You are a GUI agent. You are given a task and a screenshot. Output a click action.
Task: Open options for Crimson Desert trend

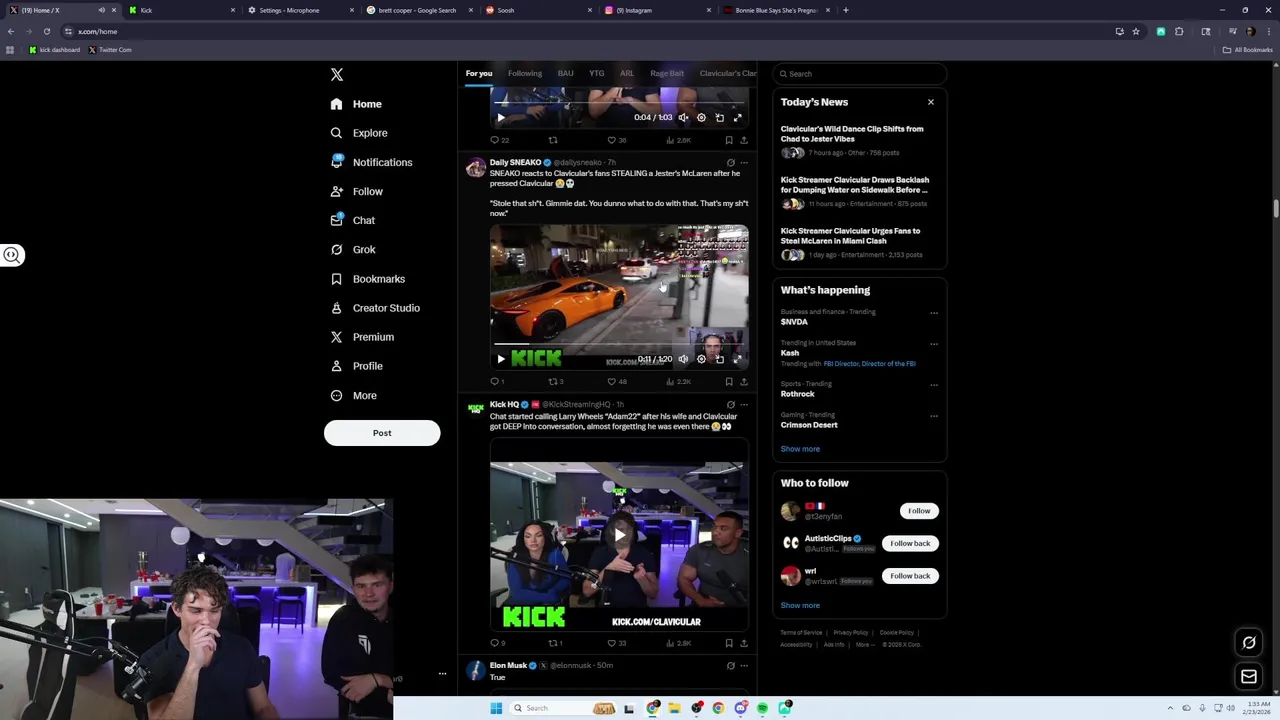pos(934,416)
